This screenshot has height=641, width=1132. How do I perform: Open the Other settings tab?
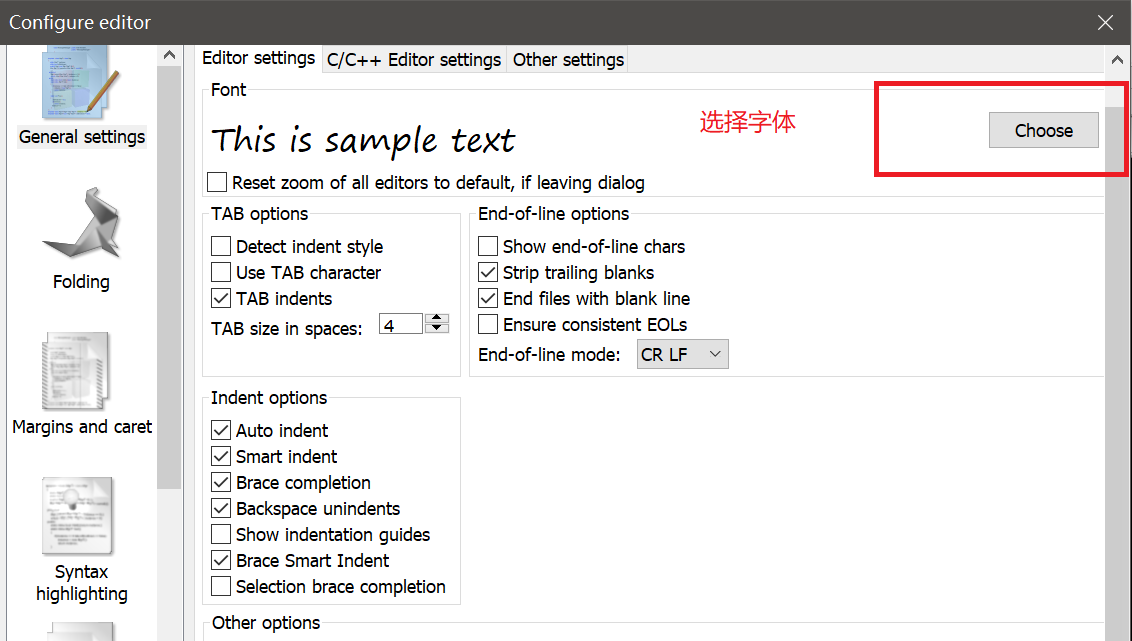(x=568, y=60)
